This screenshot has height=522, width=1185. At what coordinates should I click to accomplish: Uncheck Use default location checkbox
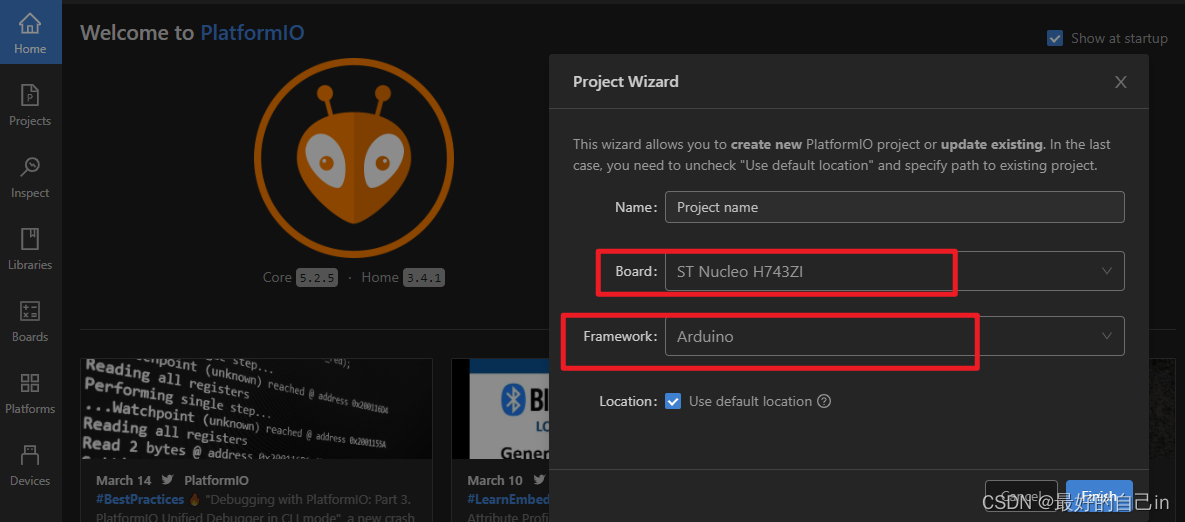(673, 401)
